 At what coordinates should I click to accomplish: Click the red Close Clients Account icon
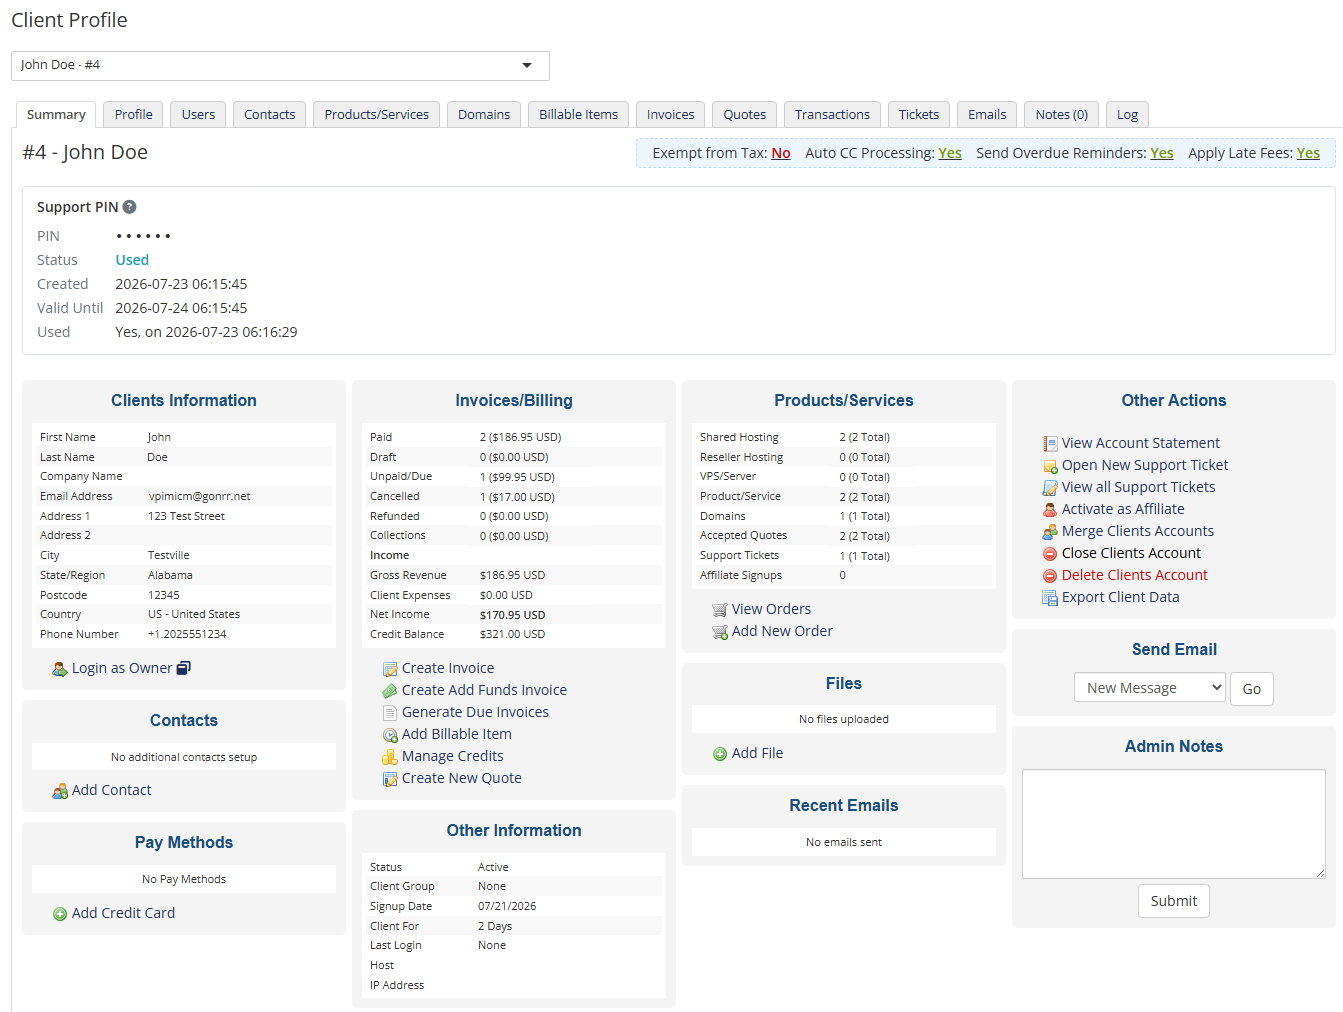[x=1050, y=554]
